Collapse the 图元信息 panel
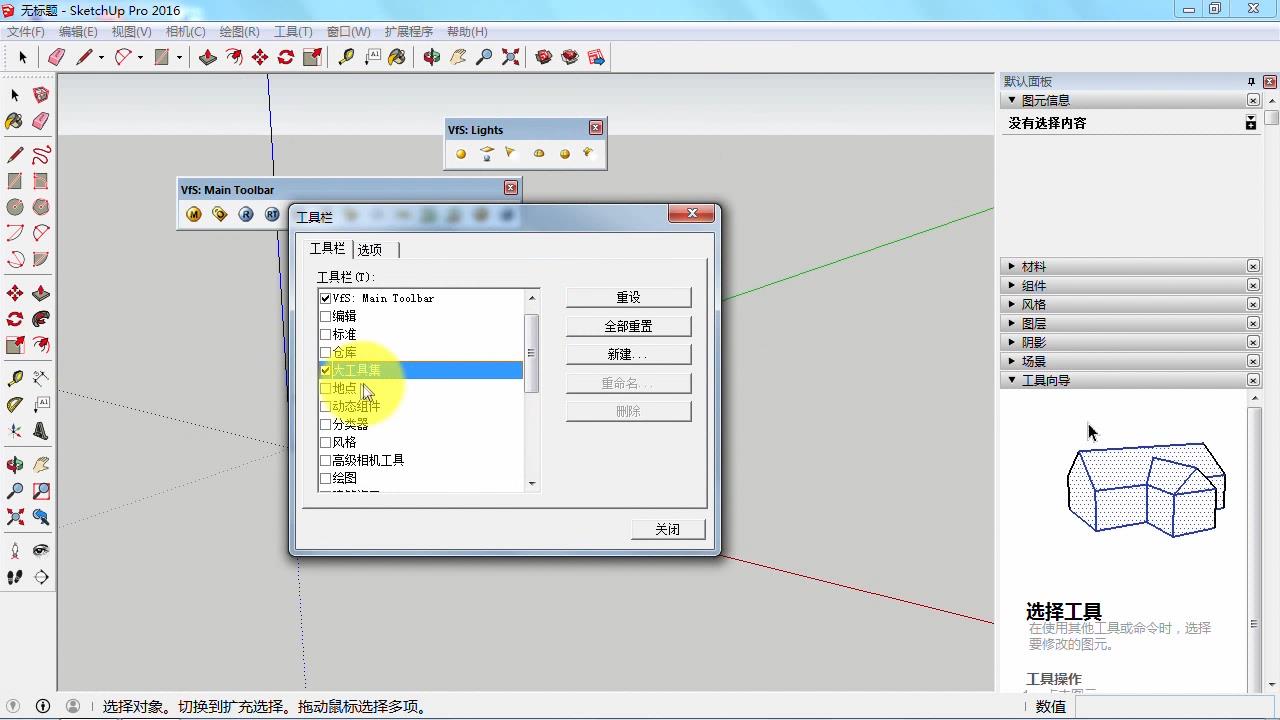The height and width of the screenshot is (720, 1280). tap(1012, 100)
